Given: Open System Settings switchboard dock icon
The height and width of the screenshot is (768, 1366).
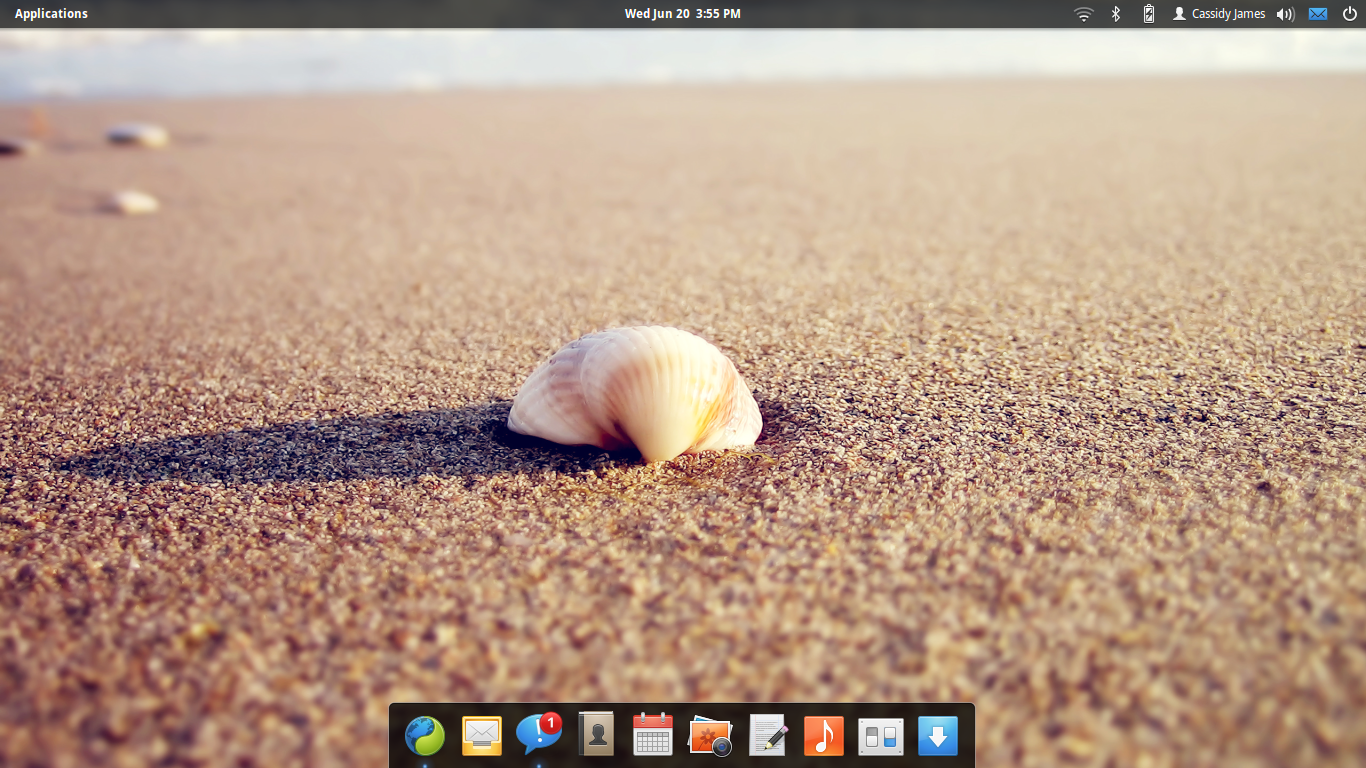Looking at the screenshot, I should pyautogui.click(x=880, y=737).
